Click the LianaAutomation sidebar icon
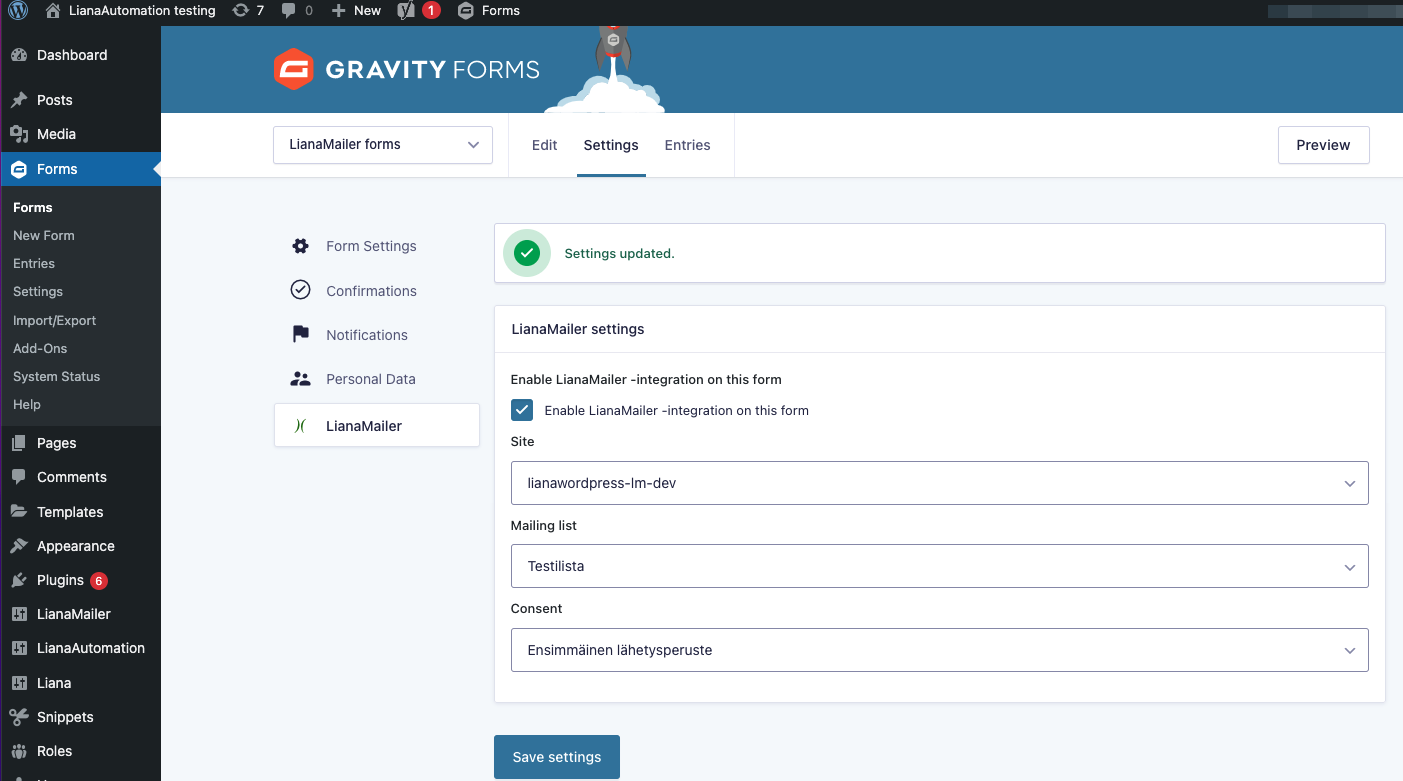Image resolution: width=1403 pixels, height=781 pixels. pyautogui.click(x=19, y=648)
